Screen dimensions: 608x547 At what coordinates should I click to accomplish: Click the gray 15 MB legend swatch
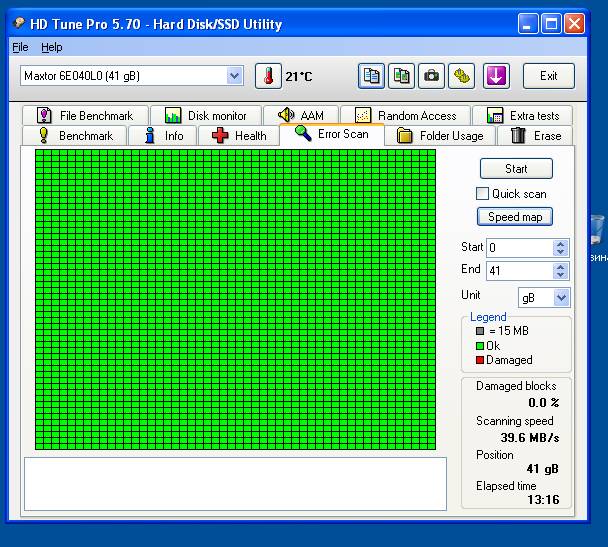[x=480, y=331]
